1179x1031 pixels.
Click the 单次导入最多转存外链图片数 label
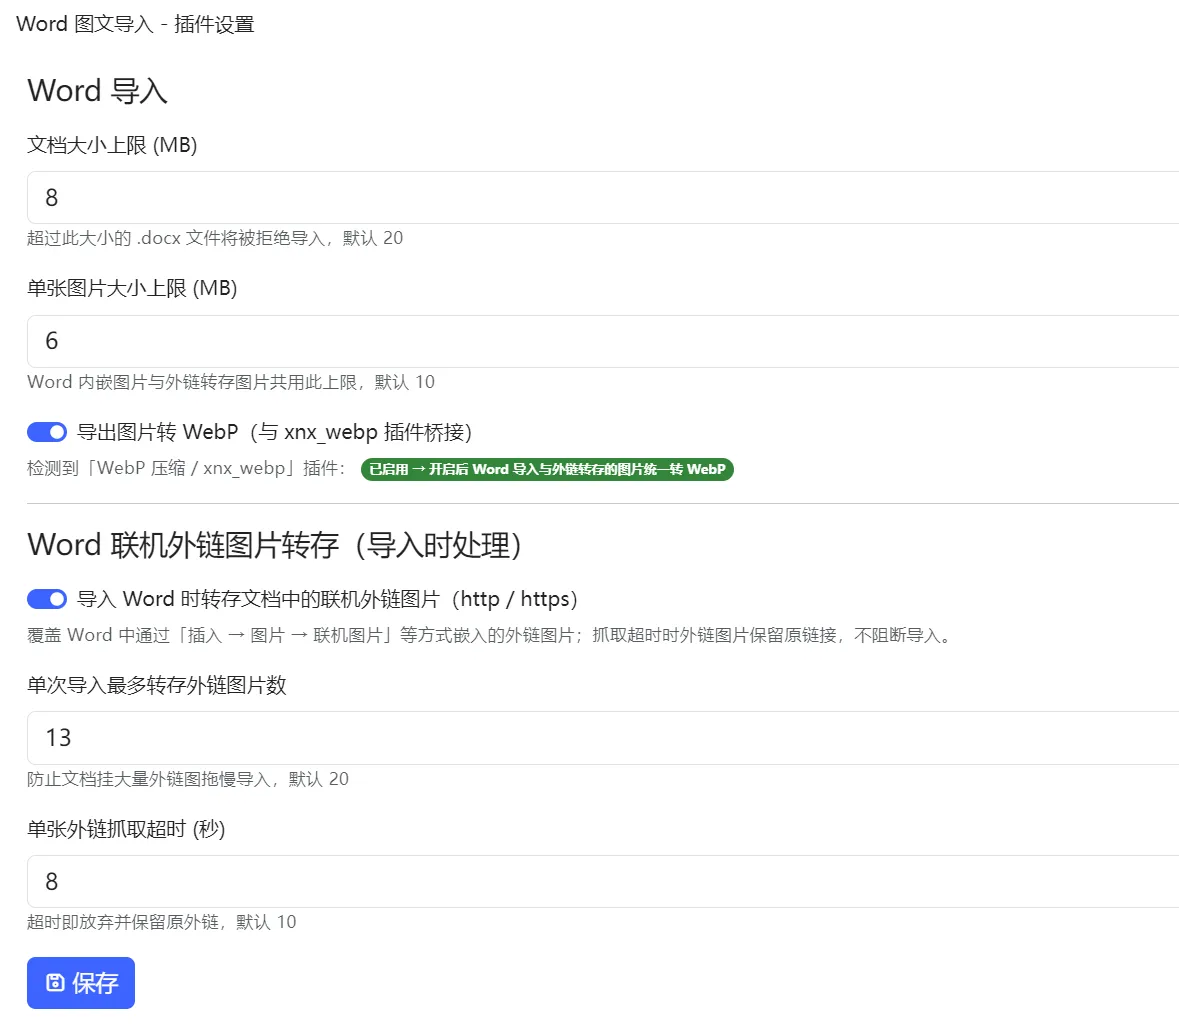pyautogui.click(x=156, y=685)
